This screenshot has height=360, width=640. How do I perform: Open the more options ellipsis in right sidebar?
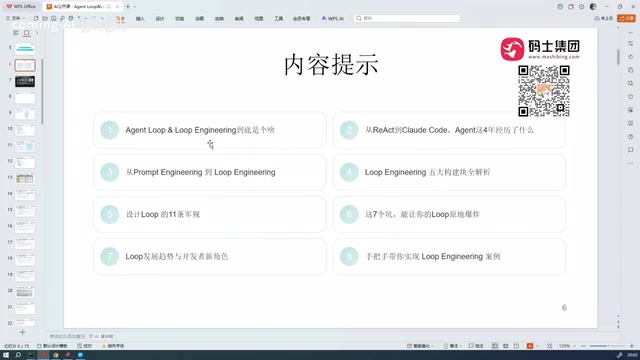[x=631, y=163]
